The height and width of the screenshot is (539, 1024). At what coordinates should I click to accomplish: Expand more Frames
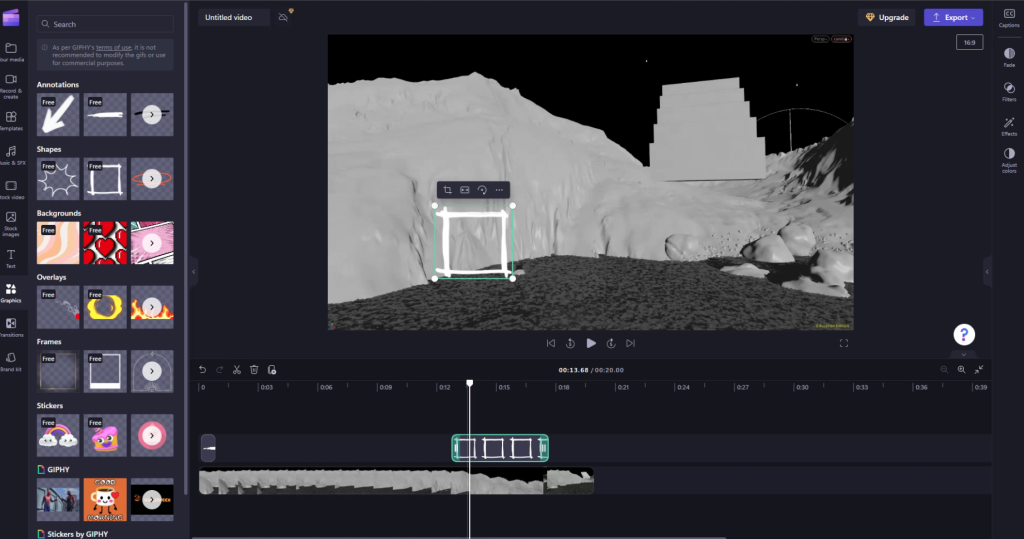pyautogui.click(x=152, y=371)
